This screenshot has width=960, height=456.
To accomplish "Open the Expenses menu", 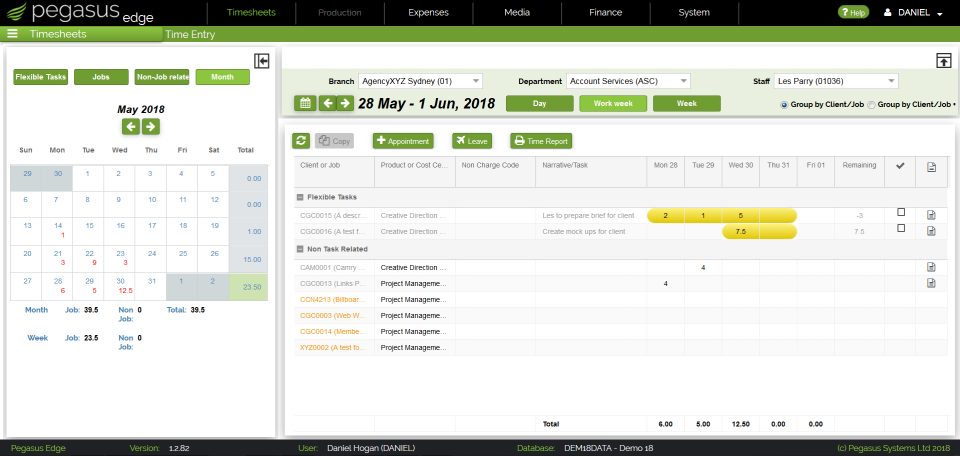I will [x=429, y=12].
